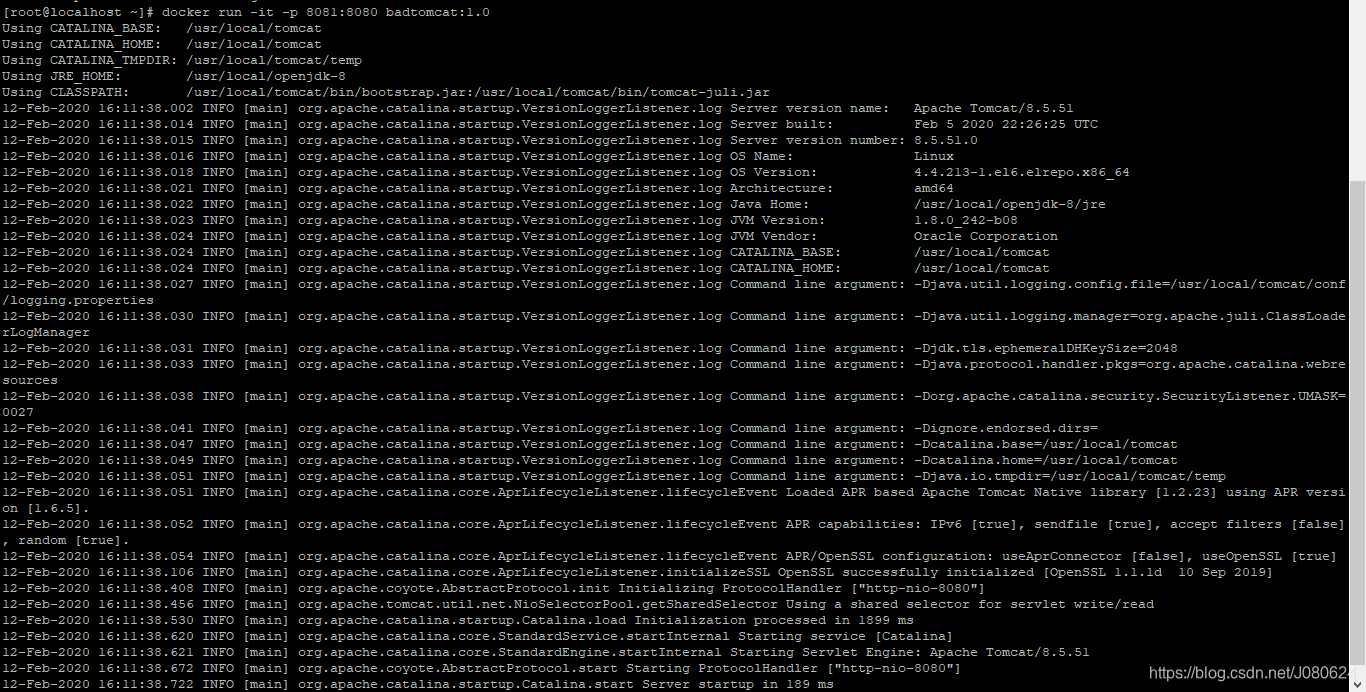
Task: Select the CATALINA_TMPDIR /usr/local/tomcat/temp line
Action: pyautogui.click(x=182, y=60)
